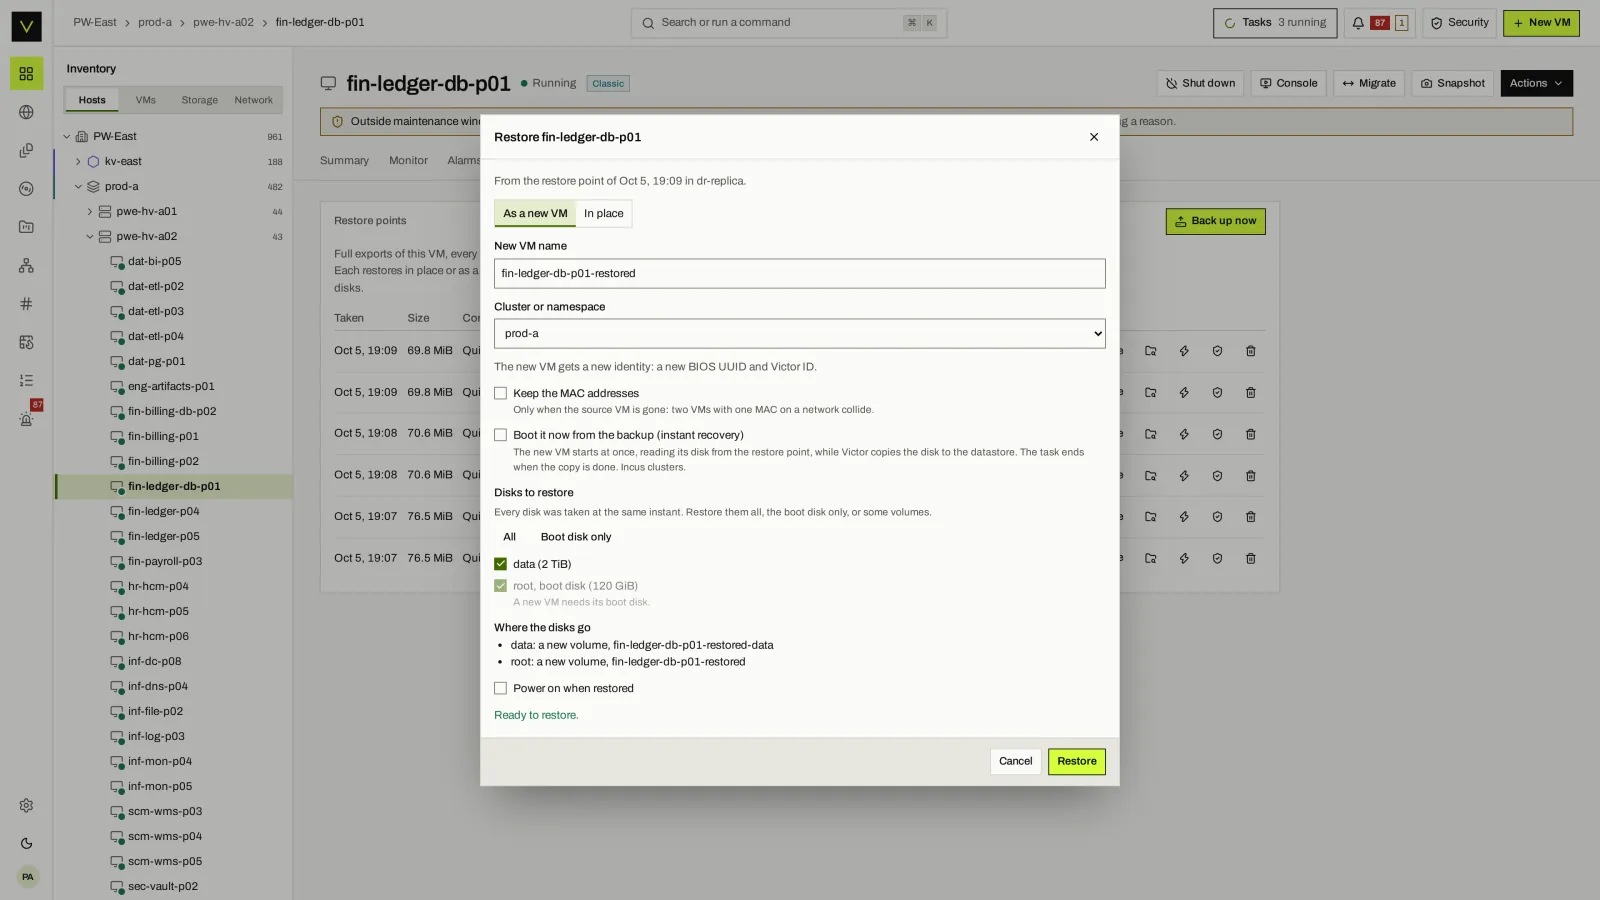1600x900 pixels.
Task: Collapse the PW-East tree node
Action: pos(67,137)
